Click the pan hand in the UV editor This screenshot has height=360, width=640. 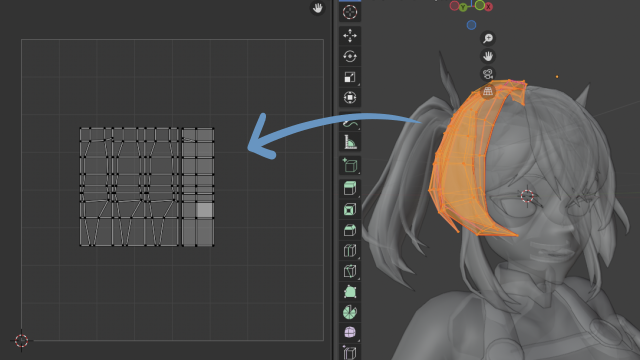tap(318, 8)
